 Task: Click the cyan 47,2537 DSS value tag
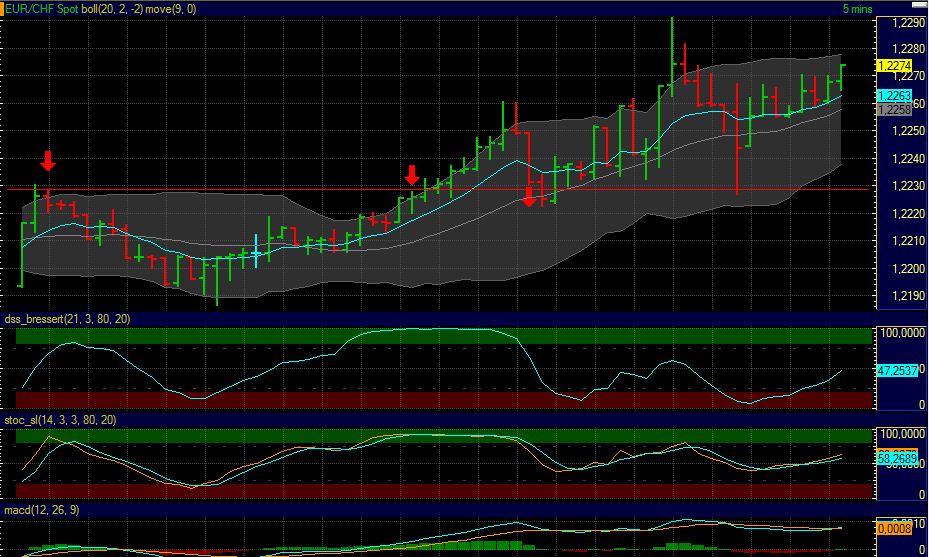[896, 370]
